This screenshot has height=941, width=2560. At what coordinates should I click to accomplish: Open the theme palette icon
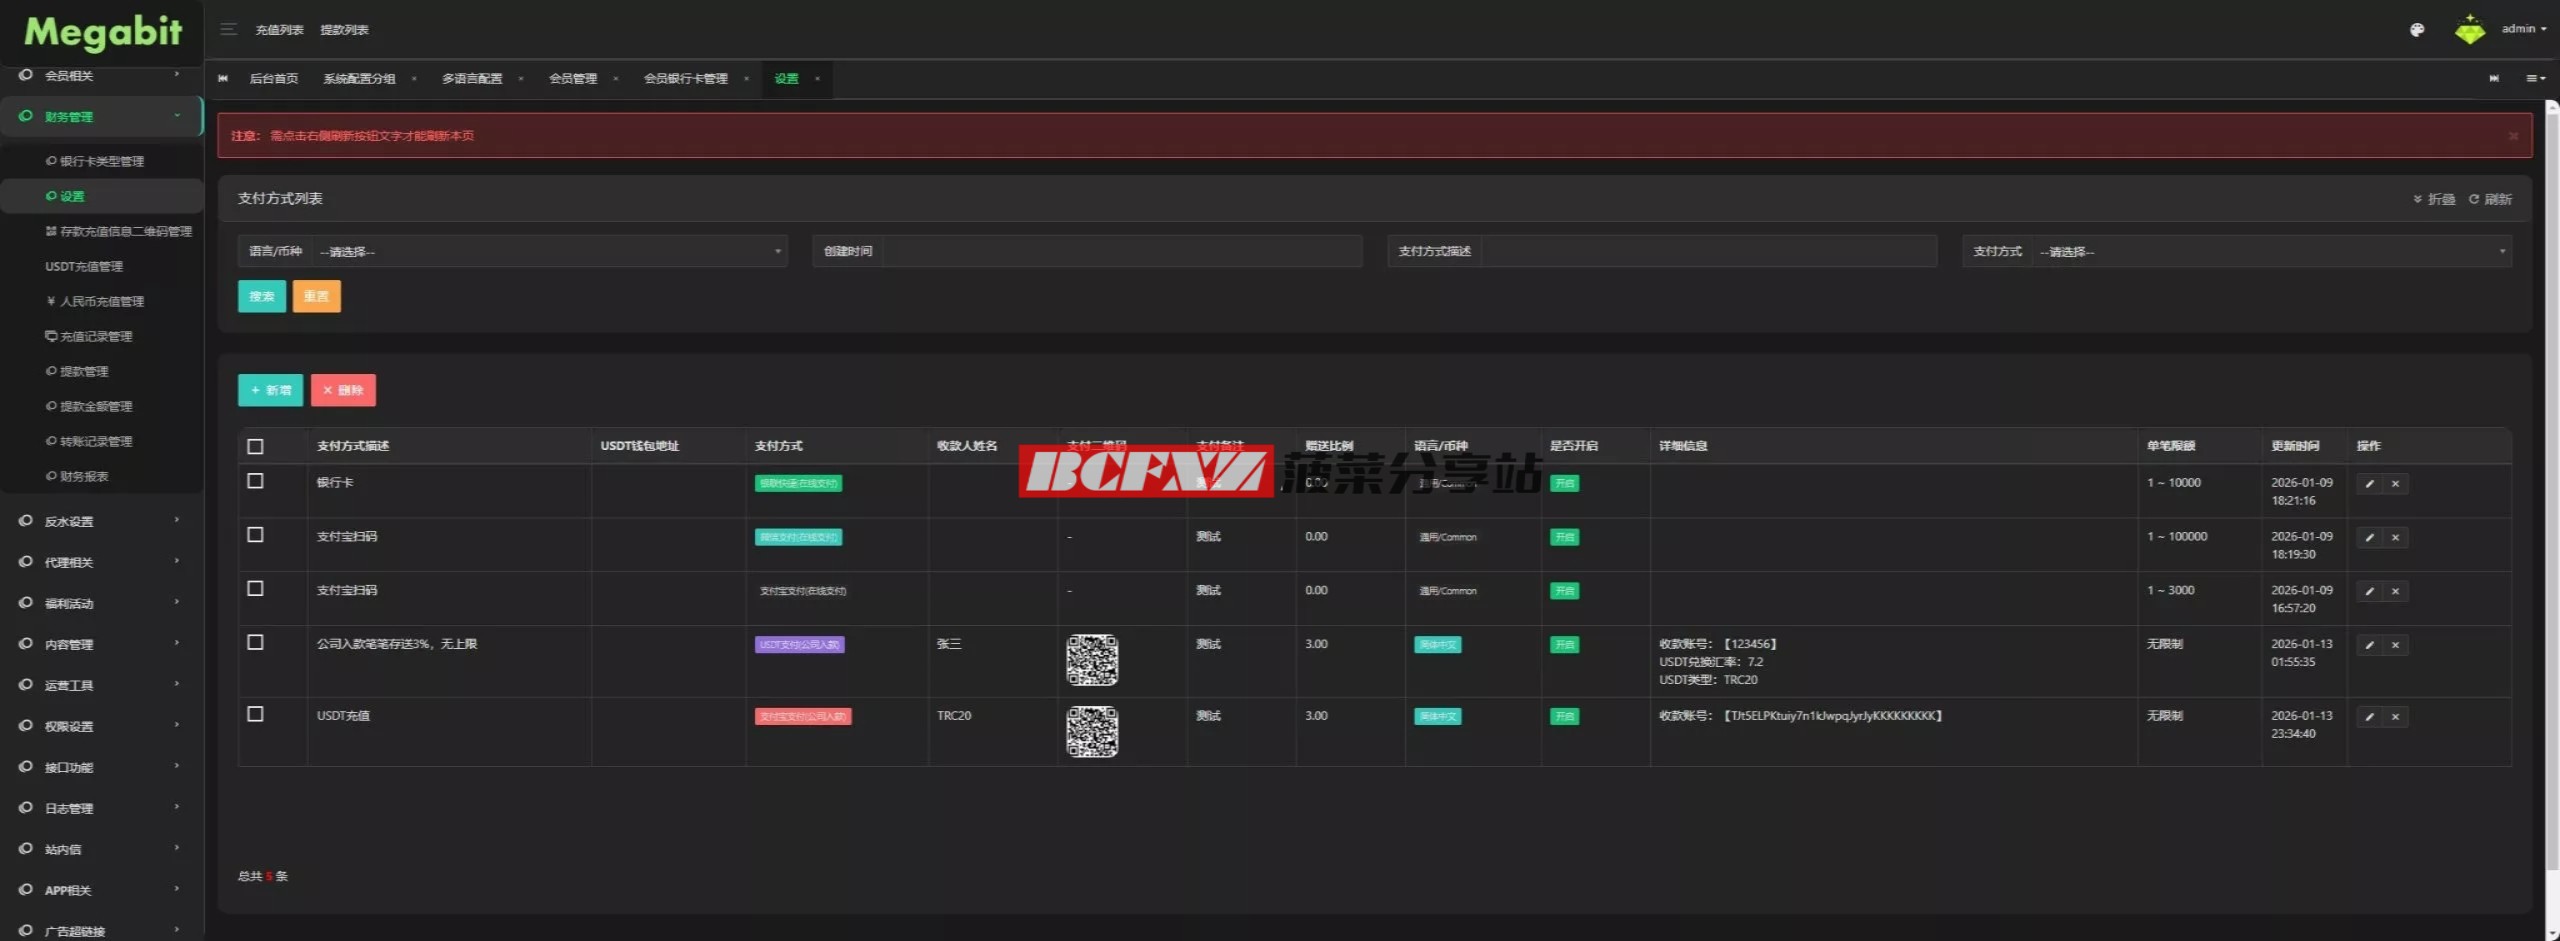pos(2416,30)
